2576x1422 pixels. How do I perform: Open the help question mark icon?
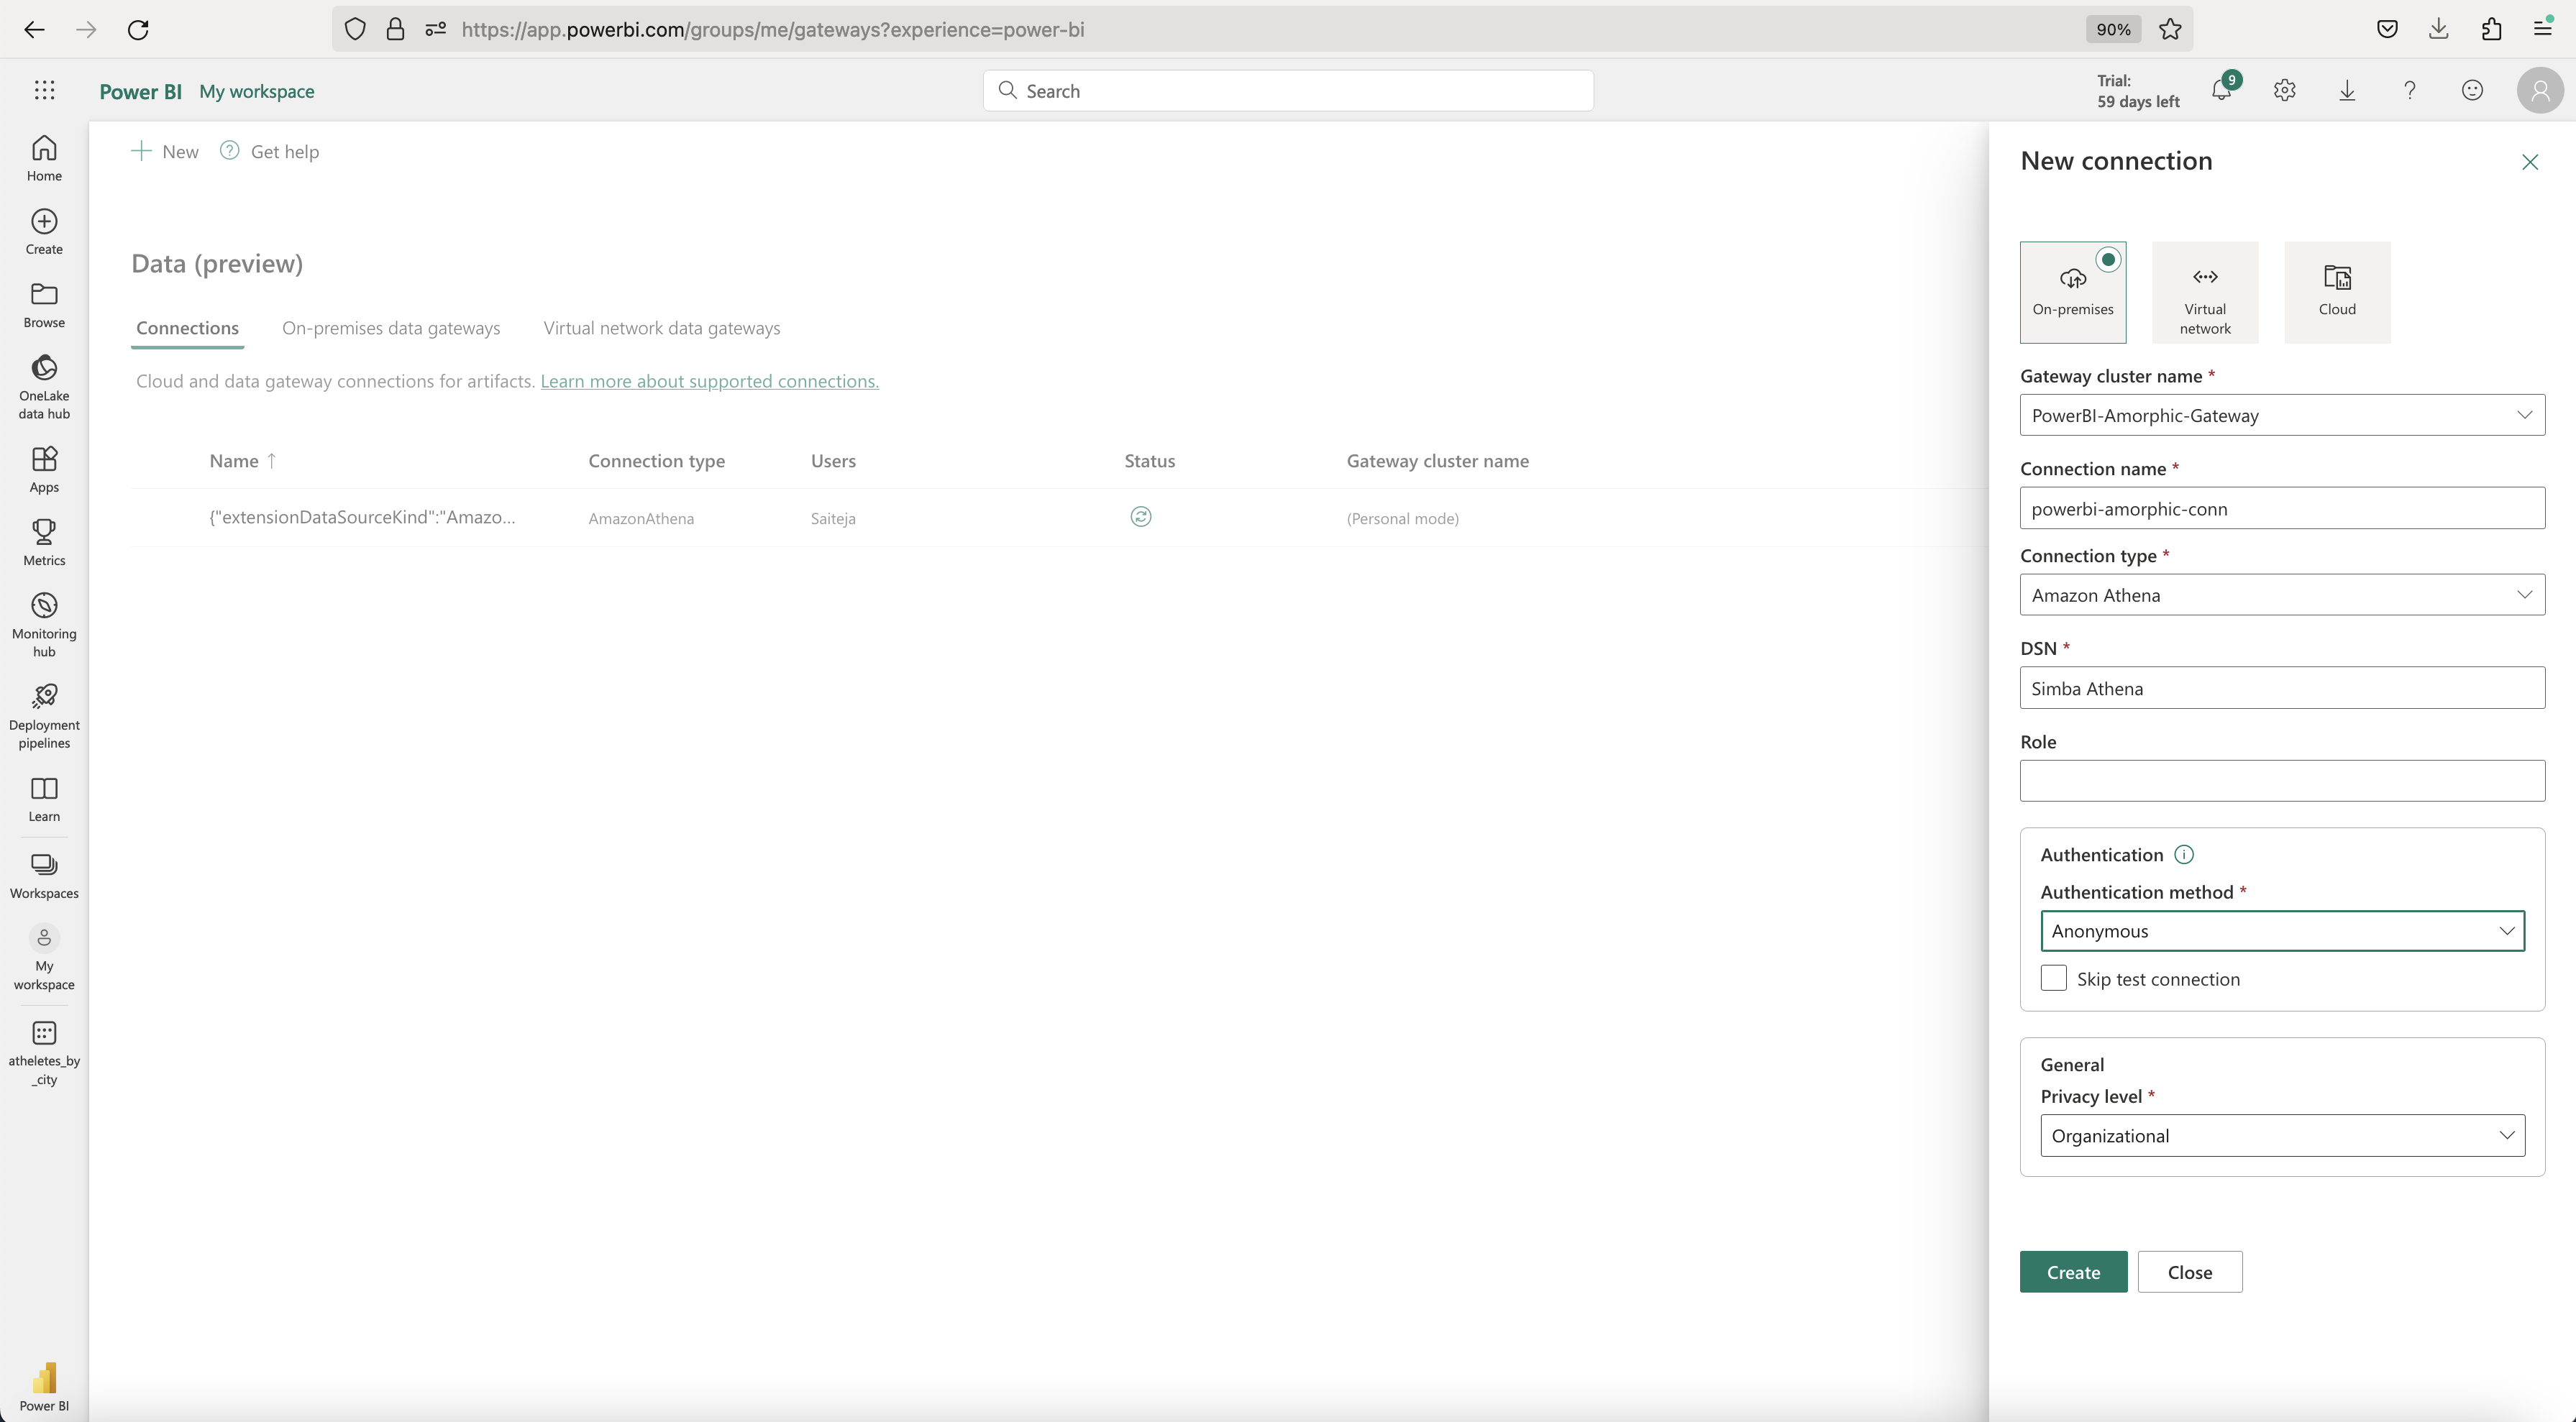tap(2410, 90)
